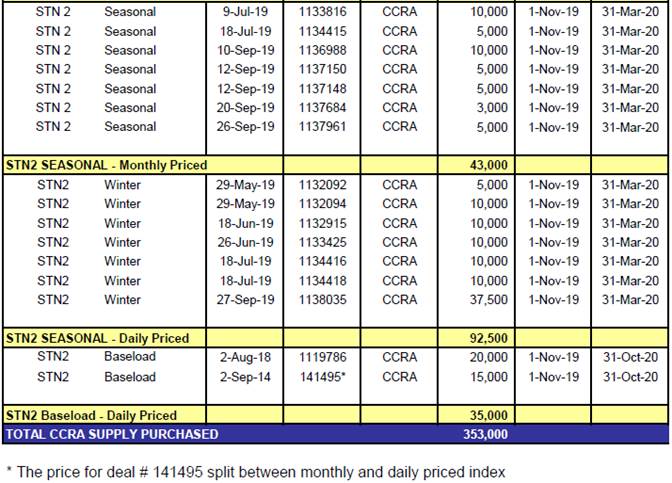
Task: Click the STN2 Baseload - Daily Priced label
Action: [91, 415]
